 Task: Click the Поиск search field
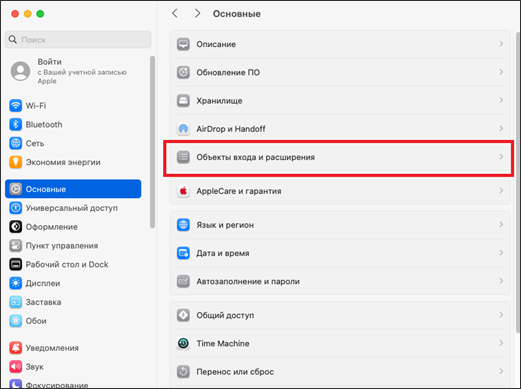(78, 40)
